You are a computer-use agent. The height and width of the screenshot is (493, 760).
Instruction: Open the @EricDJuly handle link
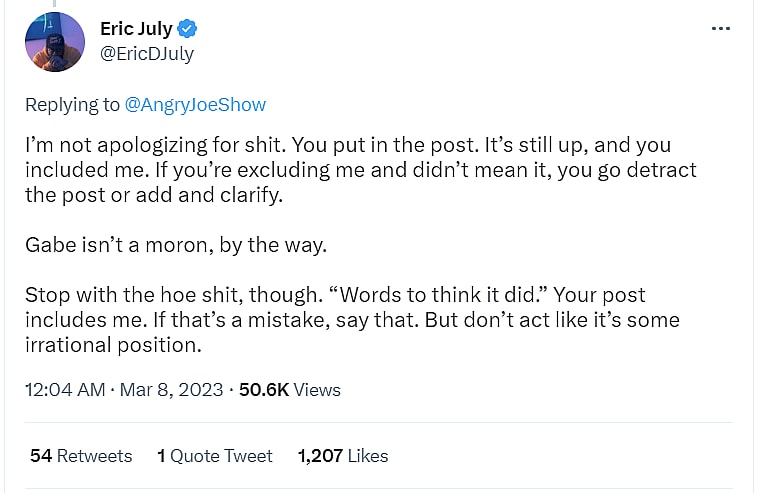(x=147, y=53)
